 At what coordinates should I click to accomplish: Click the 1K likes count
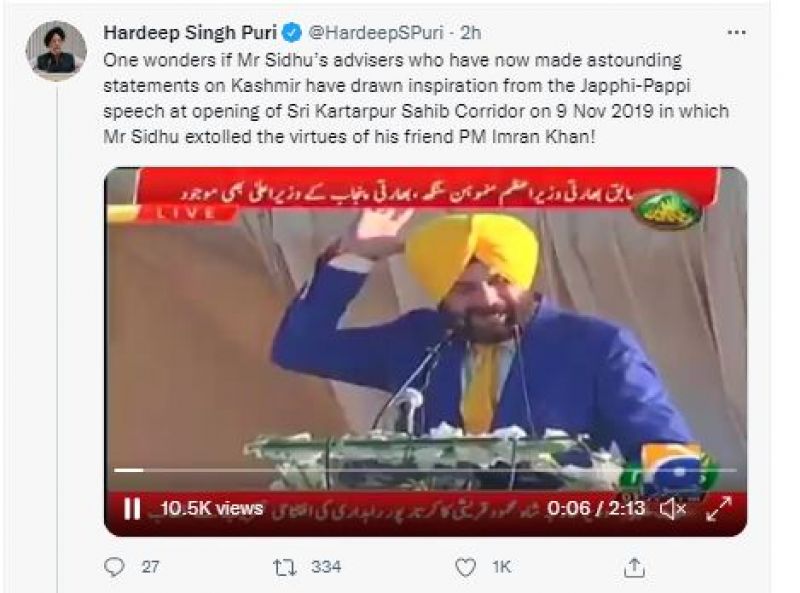(x=502, y=567)
